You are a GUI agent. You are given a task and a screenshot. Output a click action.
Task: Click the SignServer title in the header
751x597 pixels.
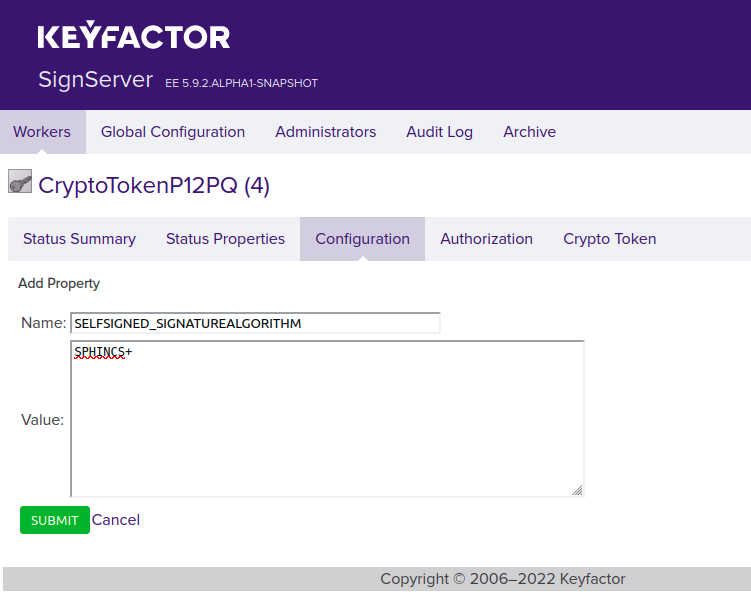[x=95, y=80]
